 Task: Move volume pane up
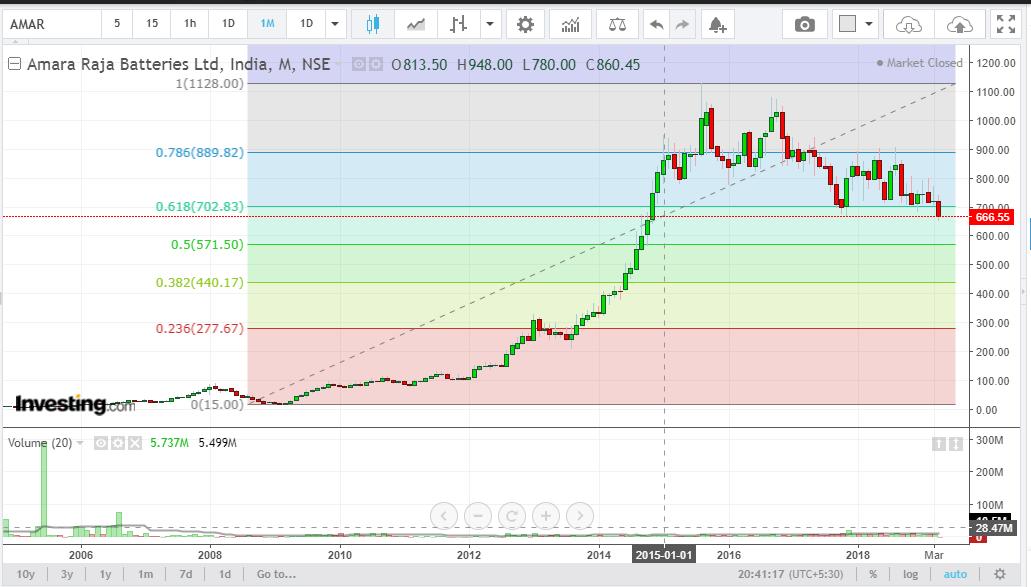[x=938, y=444]
